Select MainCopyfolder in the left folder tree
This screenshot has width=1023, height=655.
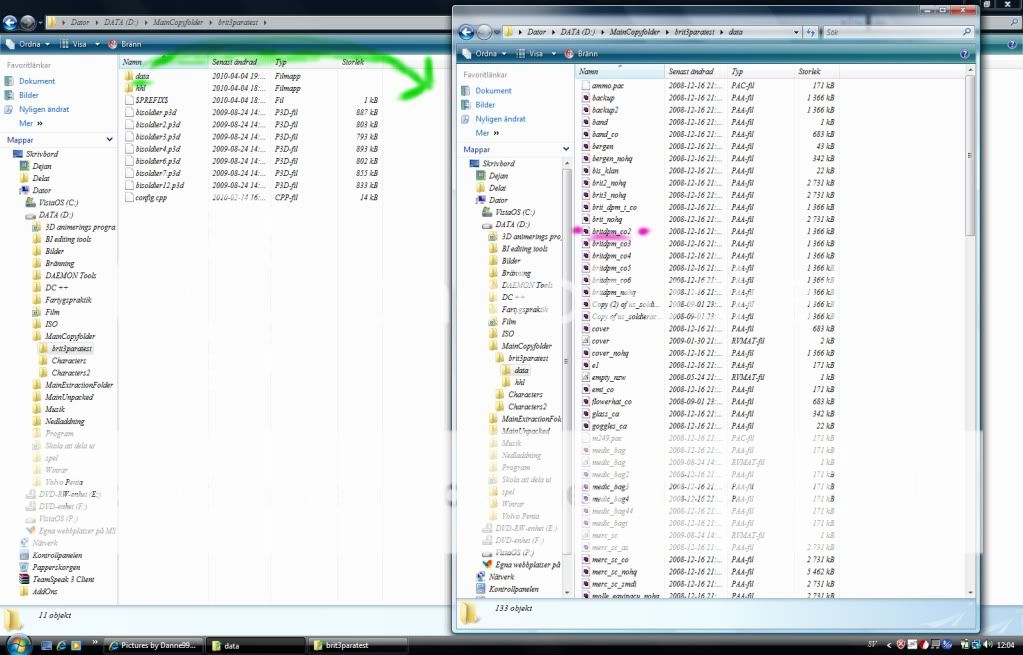tap(70, 337)
